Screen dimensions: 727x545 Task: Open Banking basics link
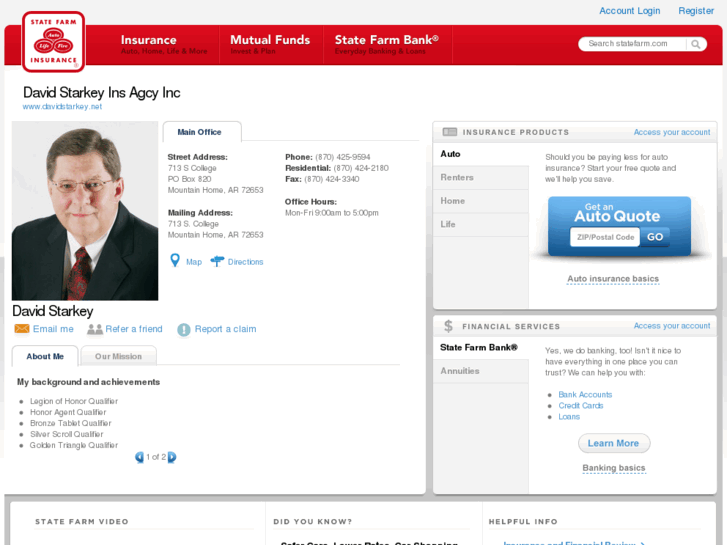click(x=614, y=468)
